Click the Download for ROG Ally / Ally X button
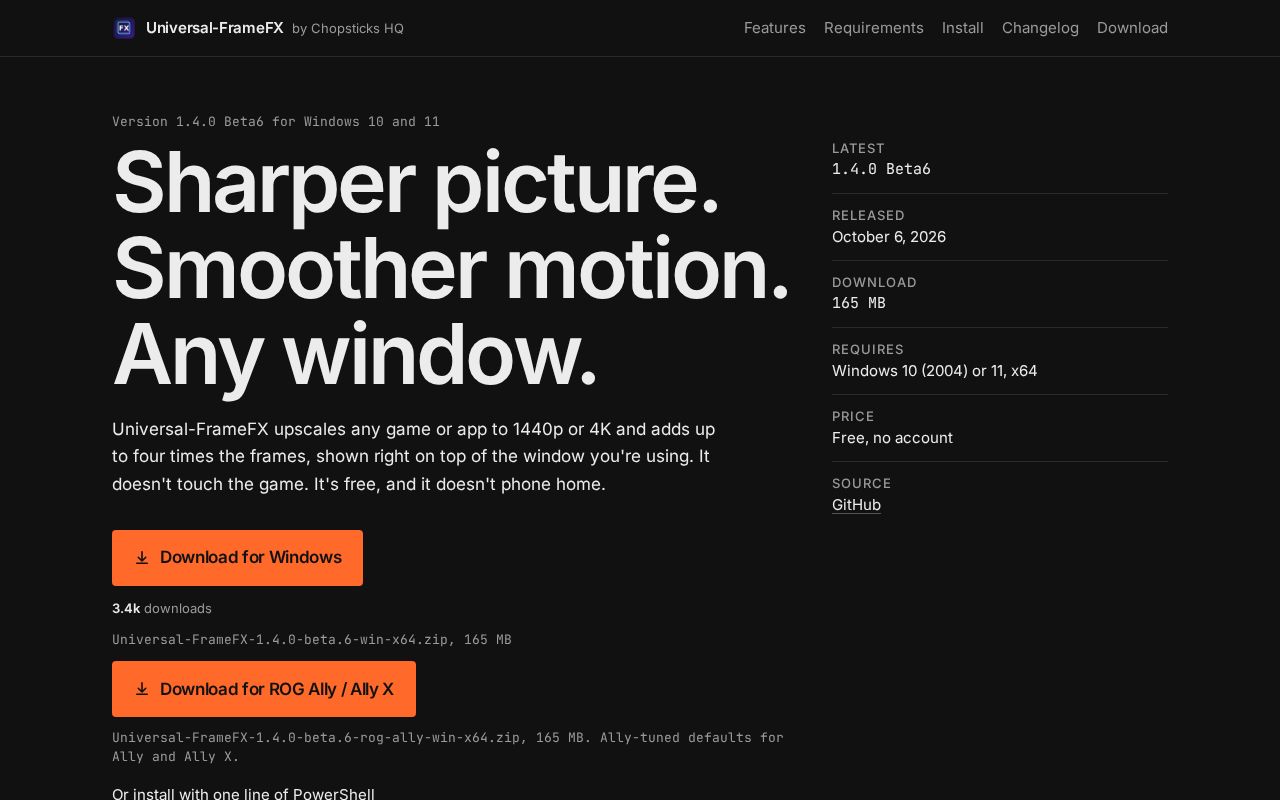Viewport: 1280px width, 800px height. click(264, 689)
